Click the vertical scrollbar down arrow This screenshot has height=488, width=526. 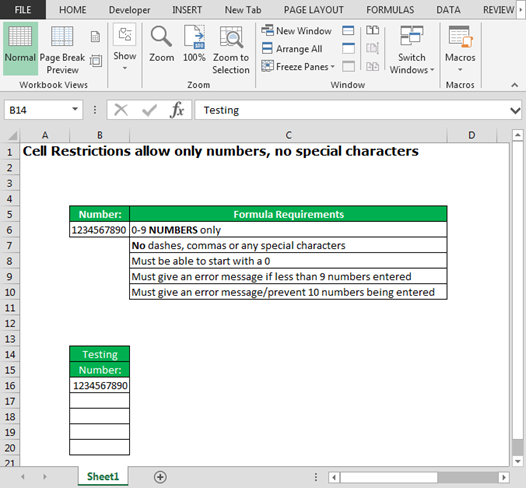click(x=518, y=461)
